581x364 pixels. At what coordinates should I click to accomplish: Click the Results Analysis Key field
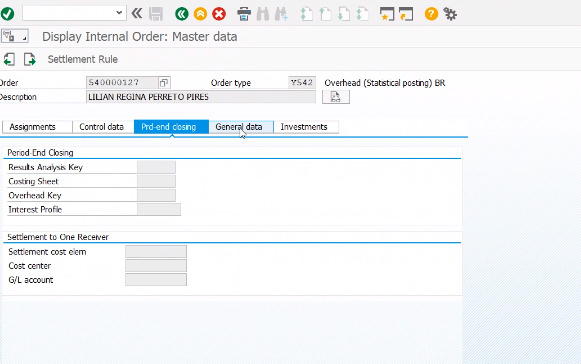point(156,167)
